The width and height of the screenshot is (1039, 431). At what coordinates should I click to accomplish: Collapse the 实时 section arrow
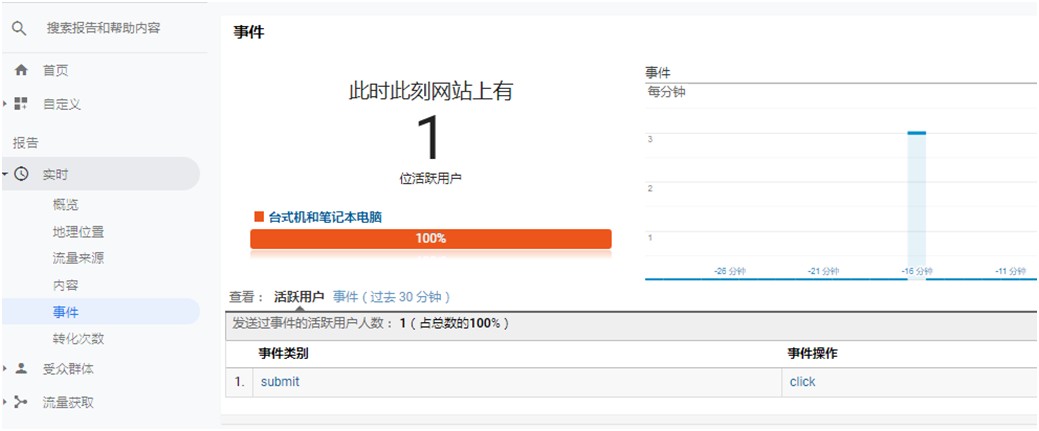(x=5, y=174)
